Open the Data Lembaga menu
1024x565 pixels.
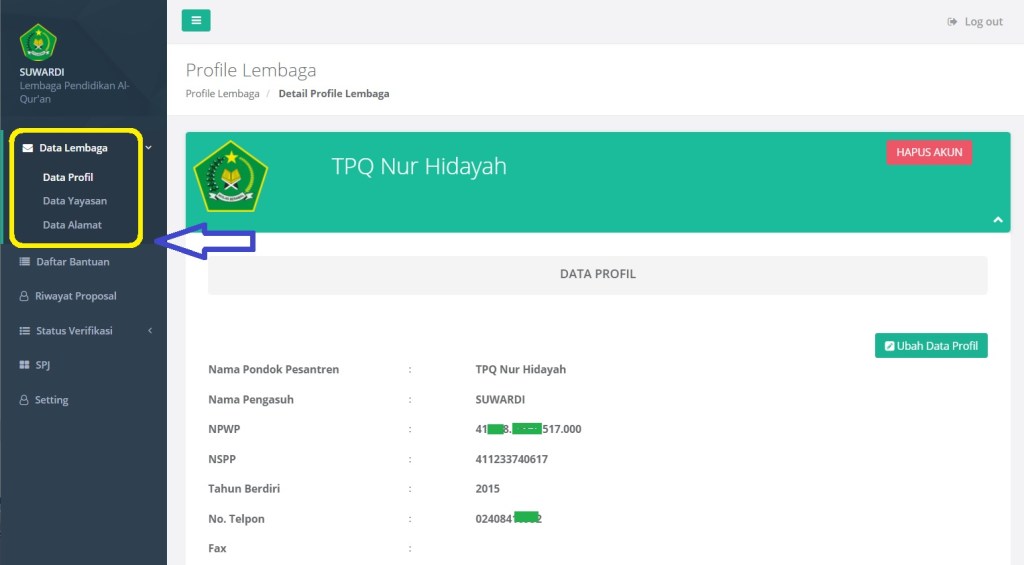pyautogui.click(x=73, y=148)
